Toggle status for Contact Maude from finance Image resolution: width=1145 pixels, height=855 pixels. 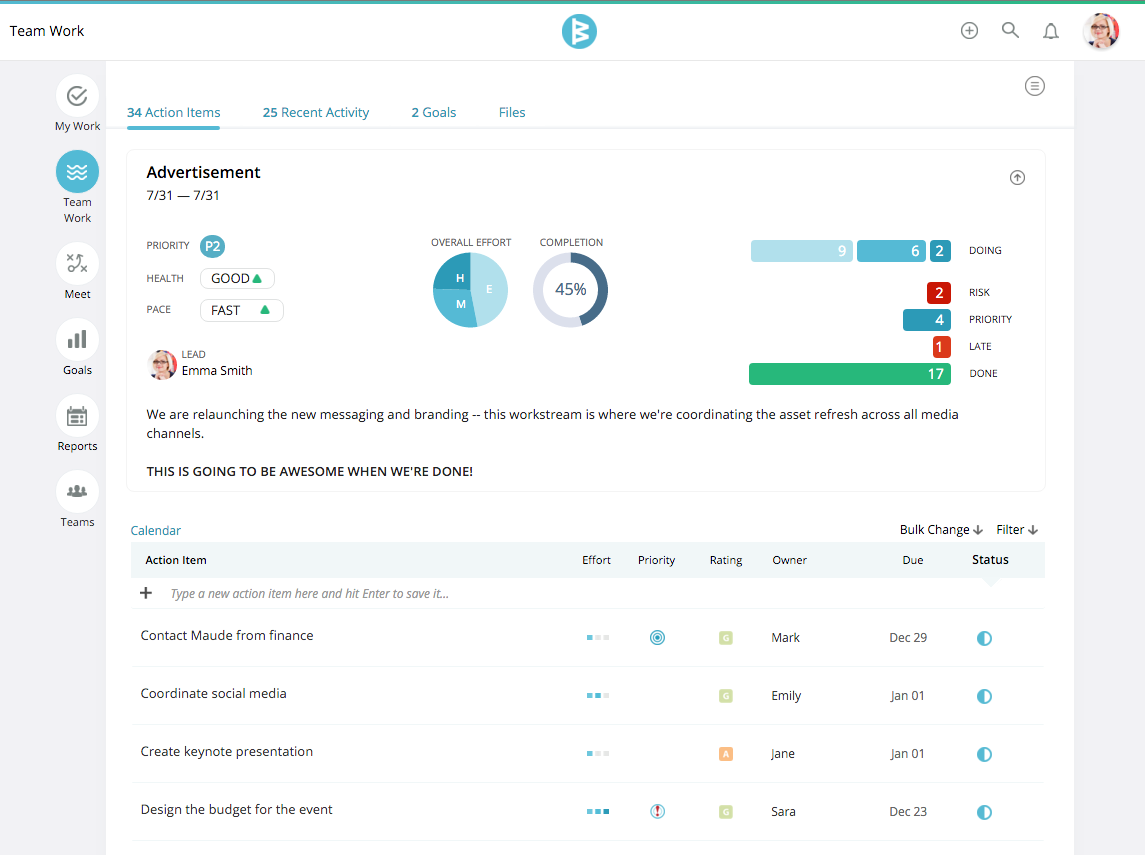(x=984, y=638)
